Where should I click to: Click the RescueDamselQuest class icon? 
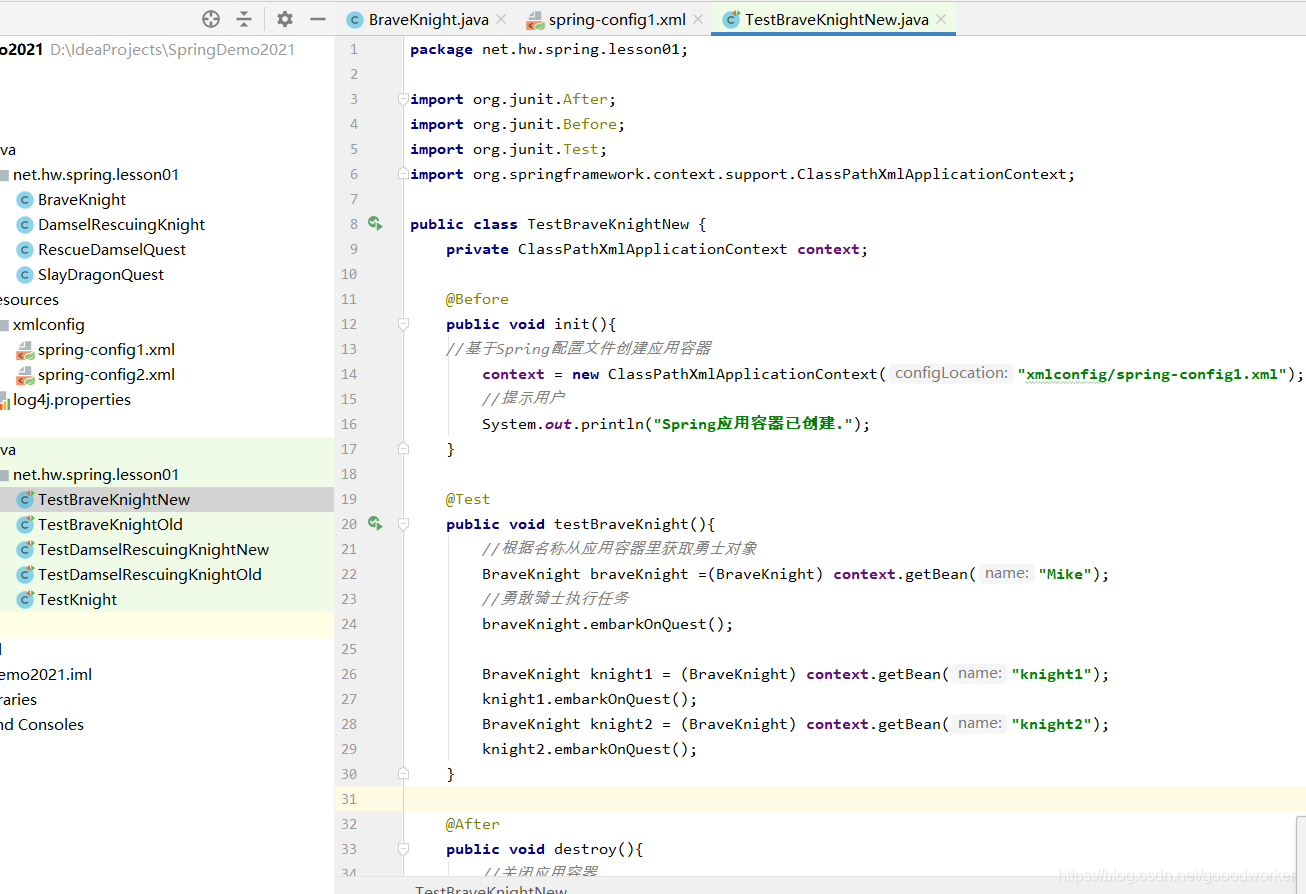point(26,250)
